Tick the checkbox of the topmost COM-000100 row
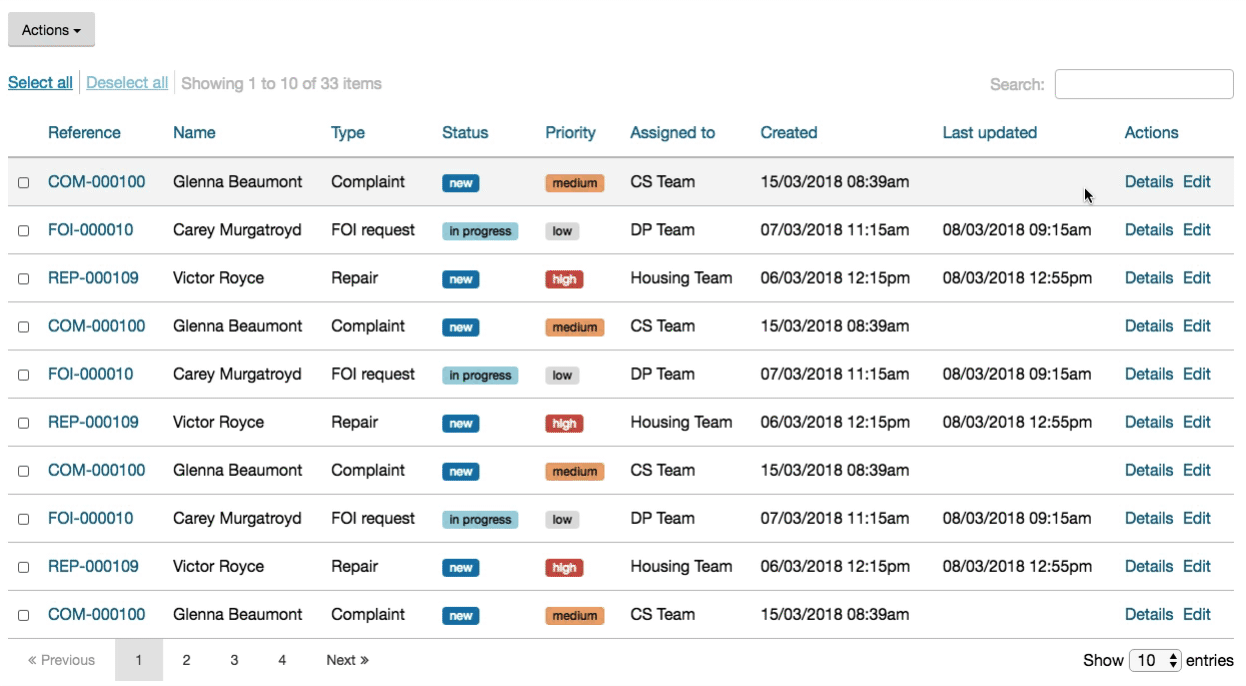Viewport: 1246px width, 686px height. [23, 183]
